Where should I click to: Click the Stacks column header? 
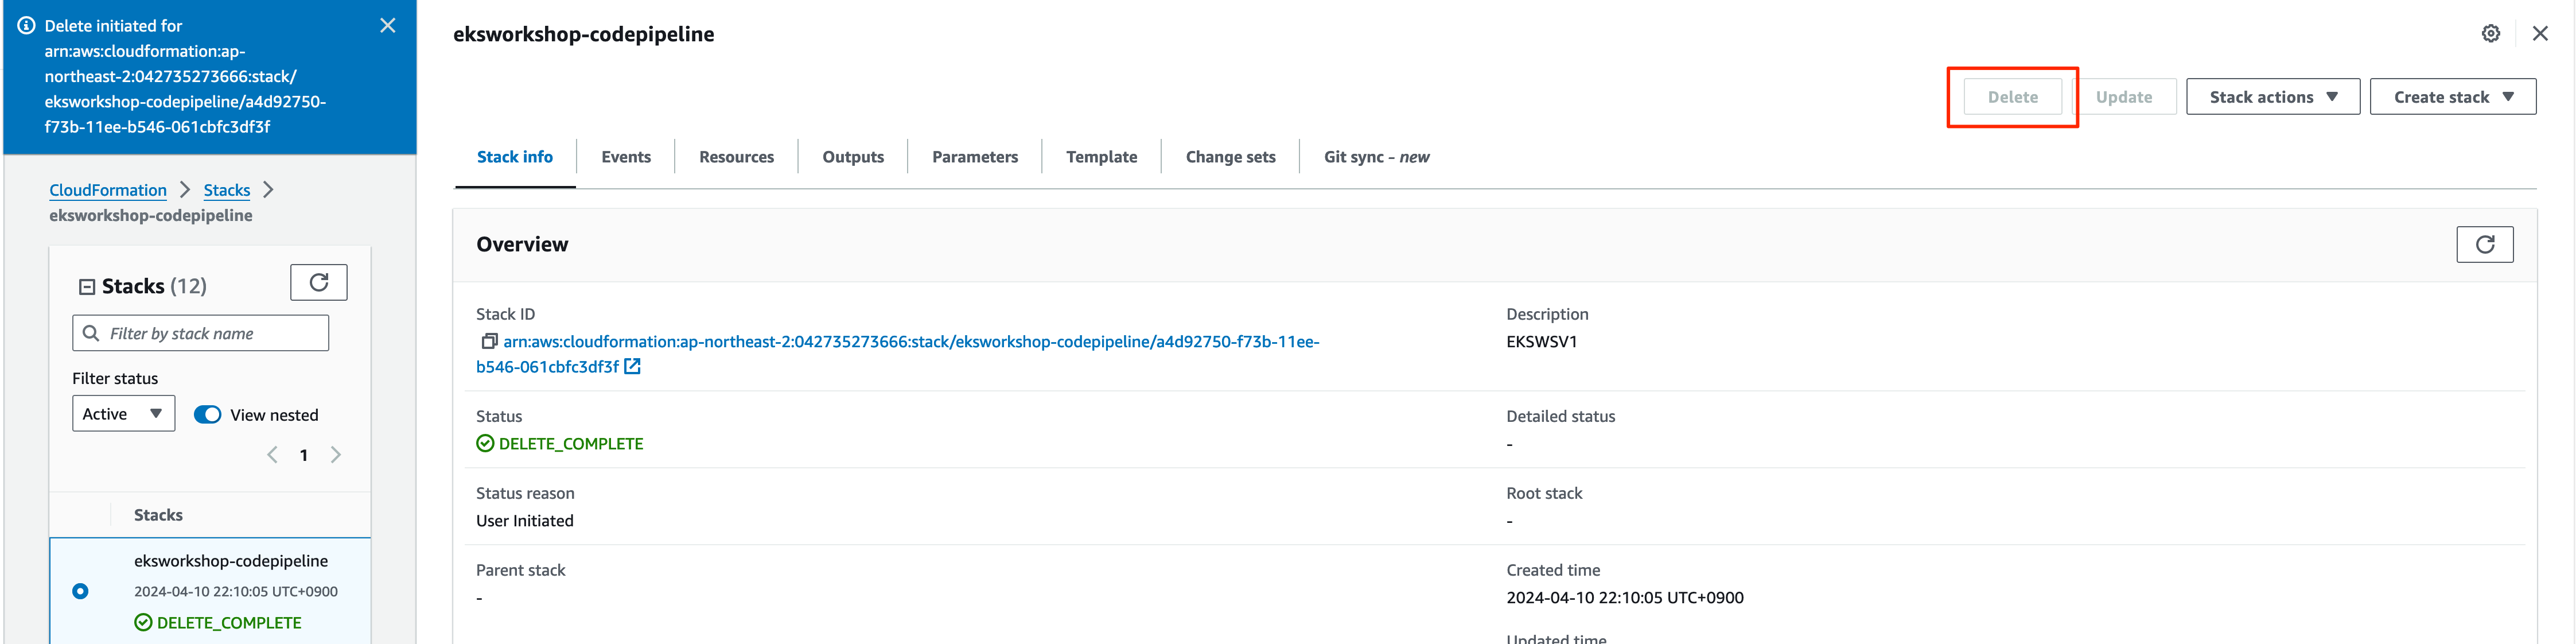click(158, 515)
